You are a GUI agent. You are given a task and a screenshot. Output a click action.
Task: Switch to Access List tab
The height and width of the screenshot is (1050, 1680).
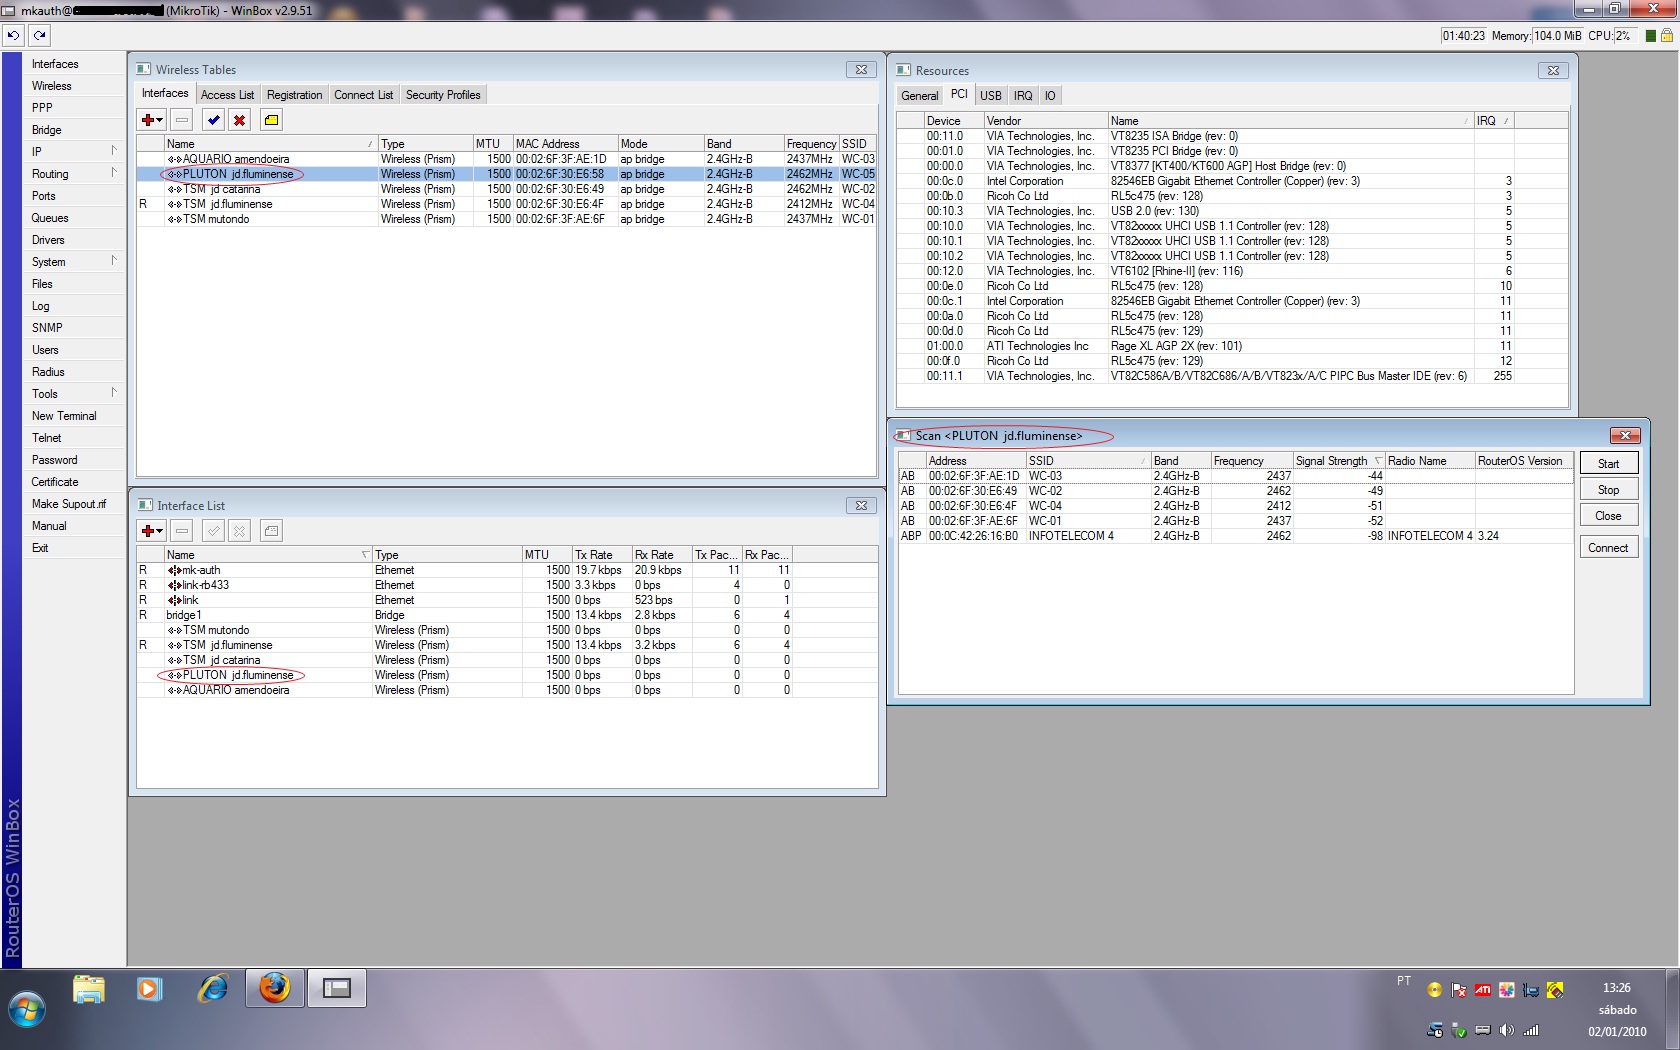(x=227, y=95)
